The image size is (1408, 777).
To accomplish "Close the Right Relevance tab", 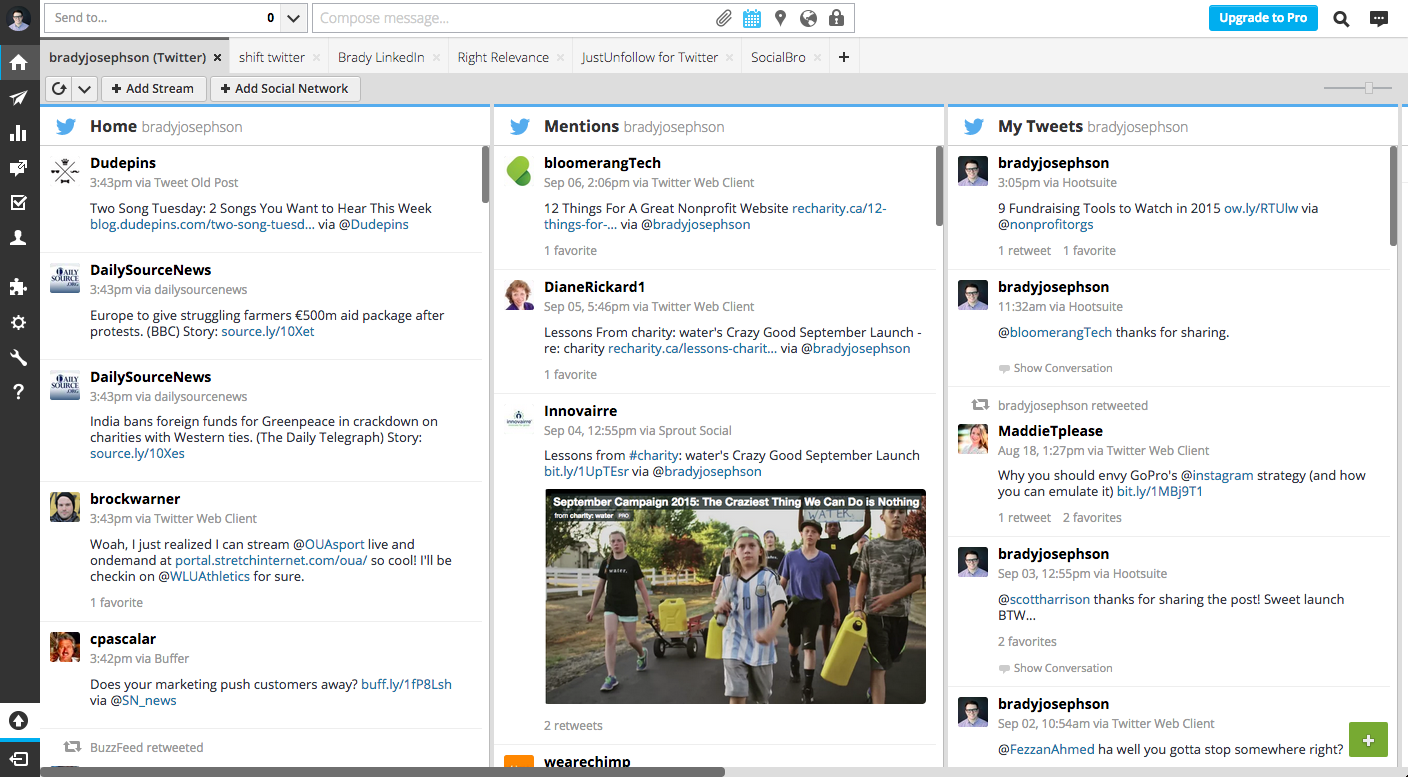I will [560, 57].
